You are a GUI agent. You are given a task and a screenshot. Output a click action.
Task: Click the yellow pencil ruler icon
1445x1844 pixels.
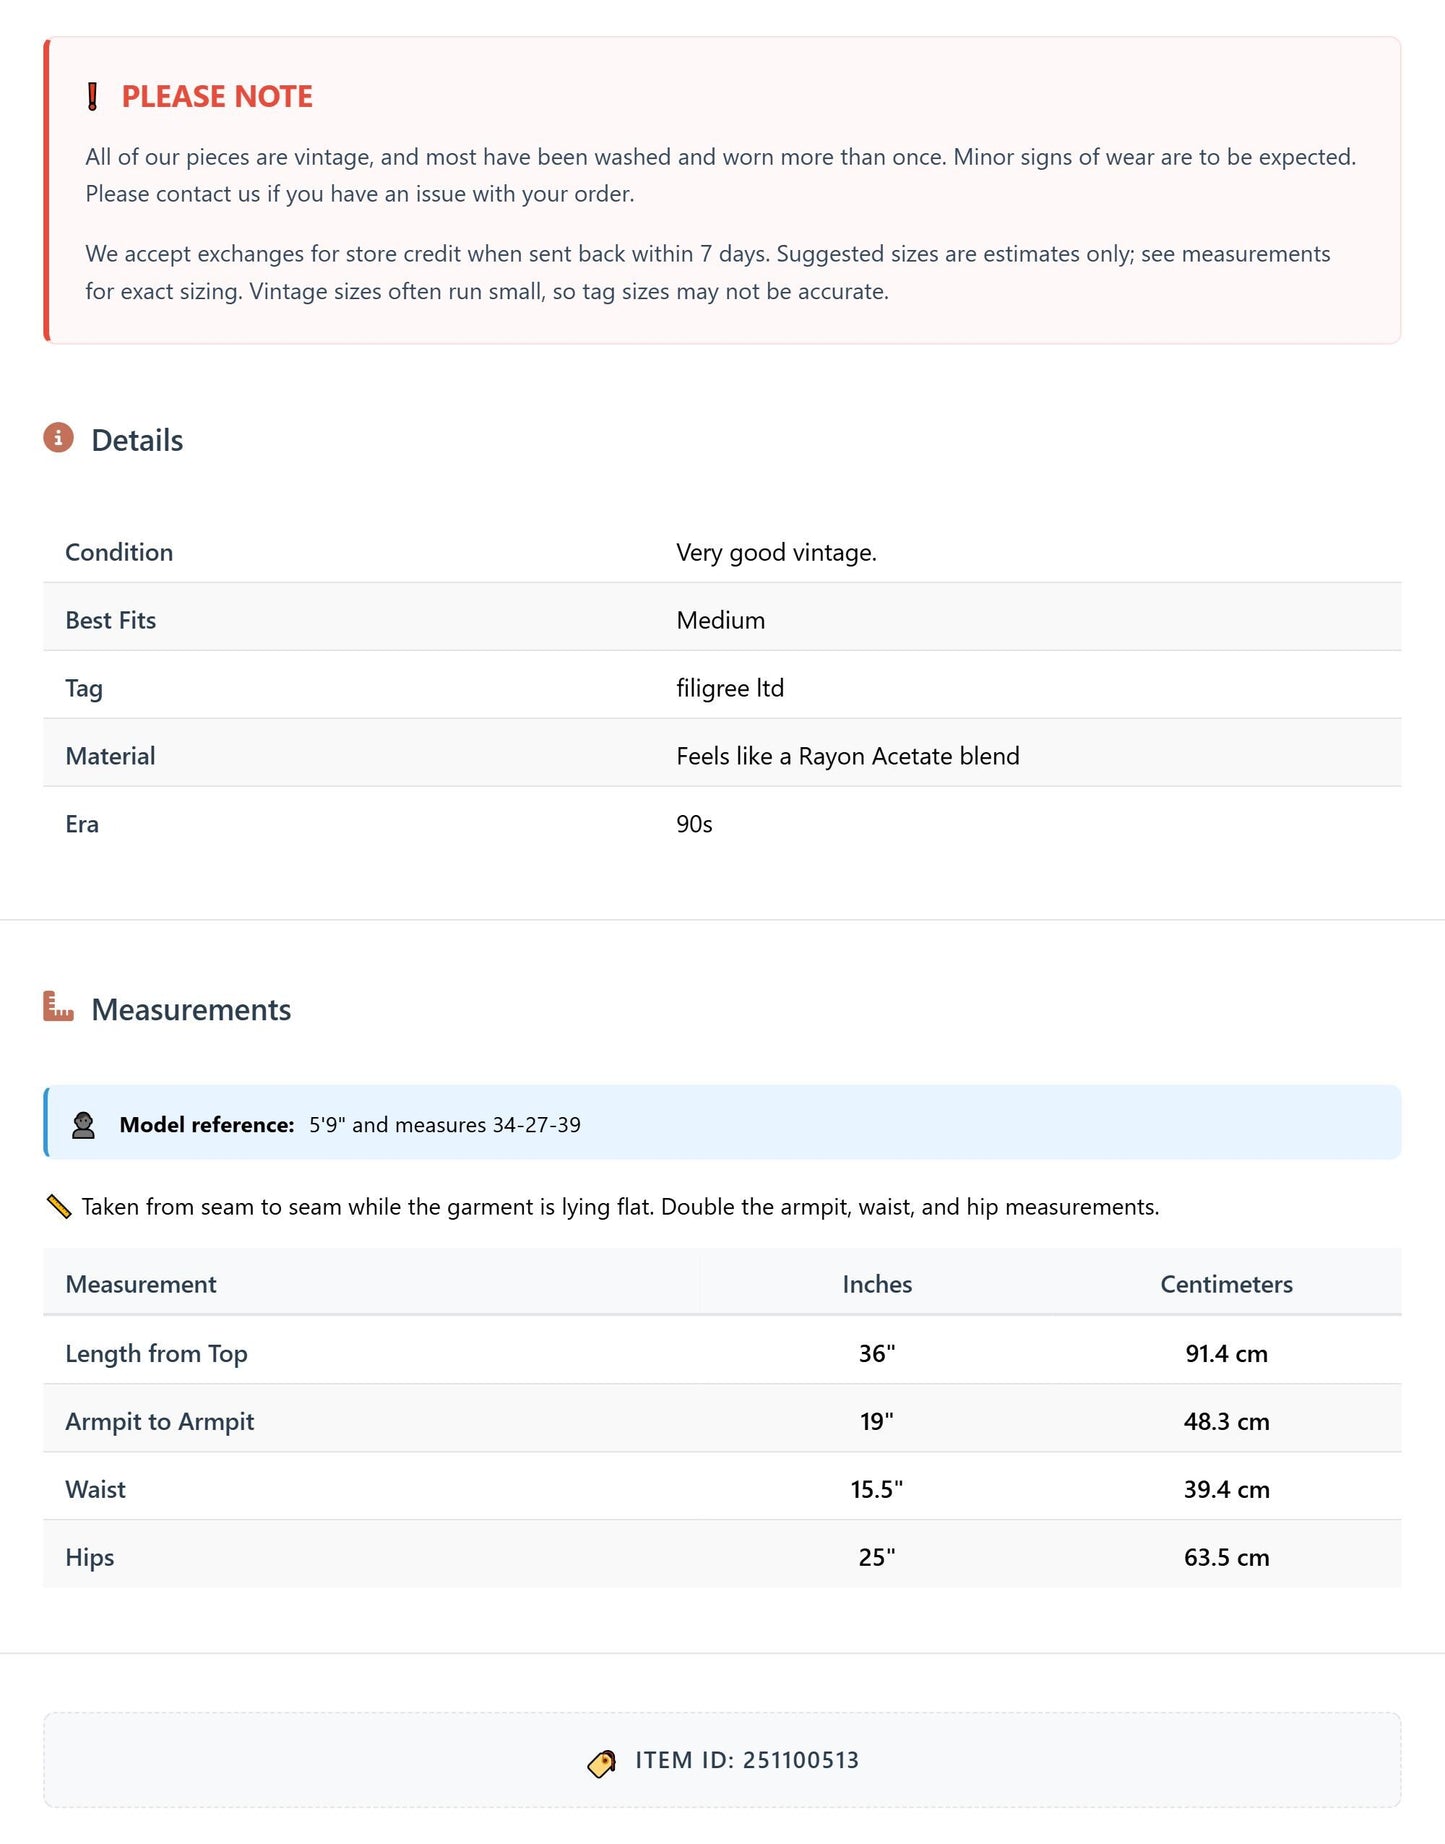59,1206
